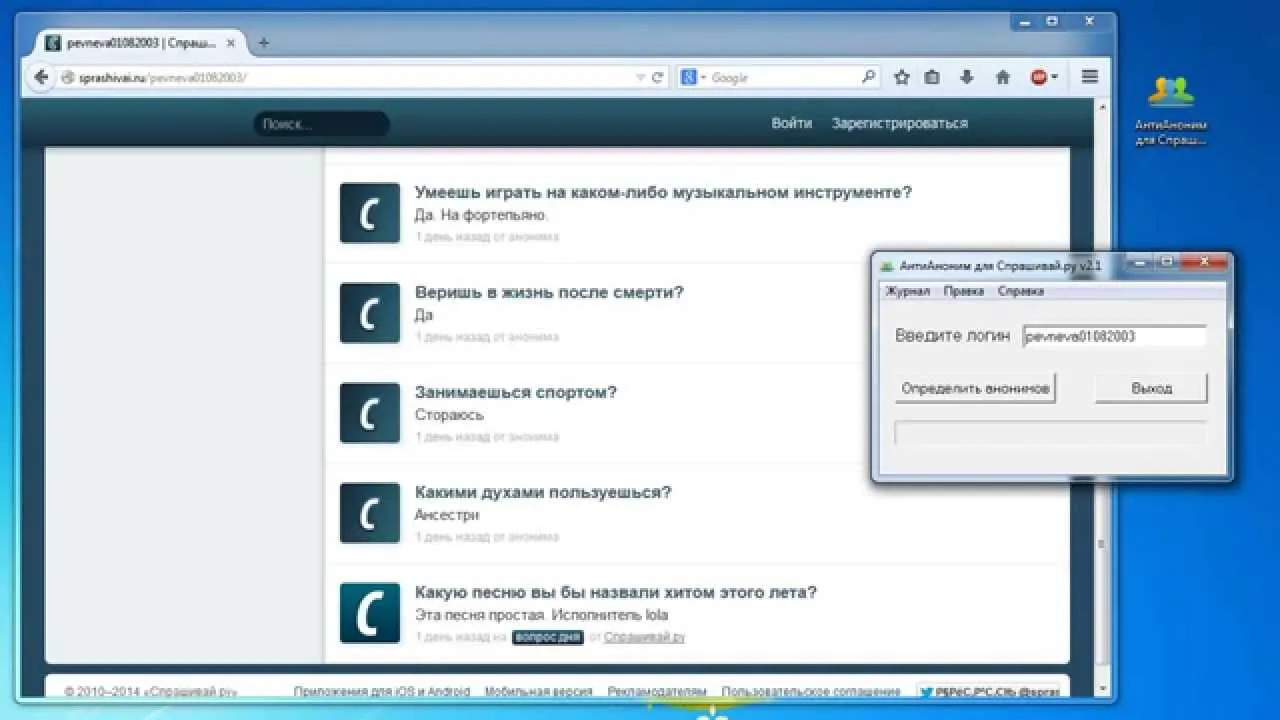
Task: Click the site search box labeled Поиск
Action: pos(321,124)
